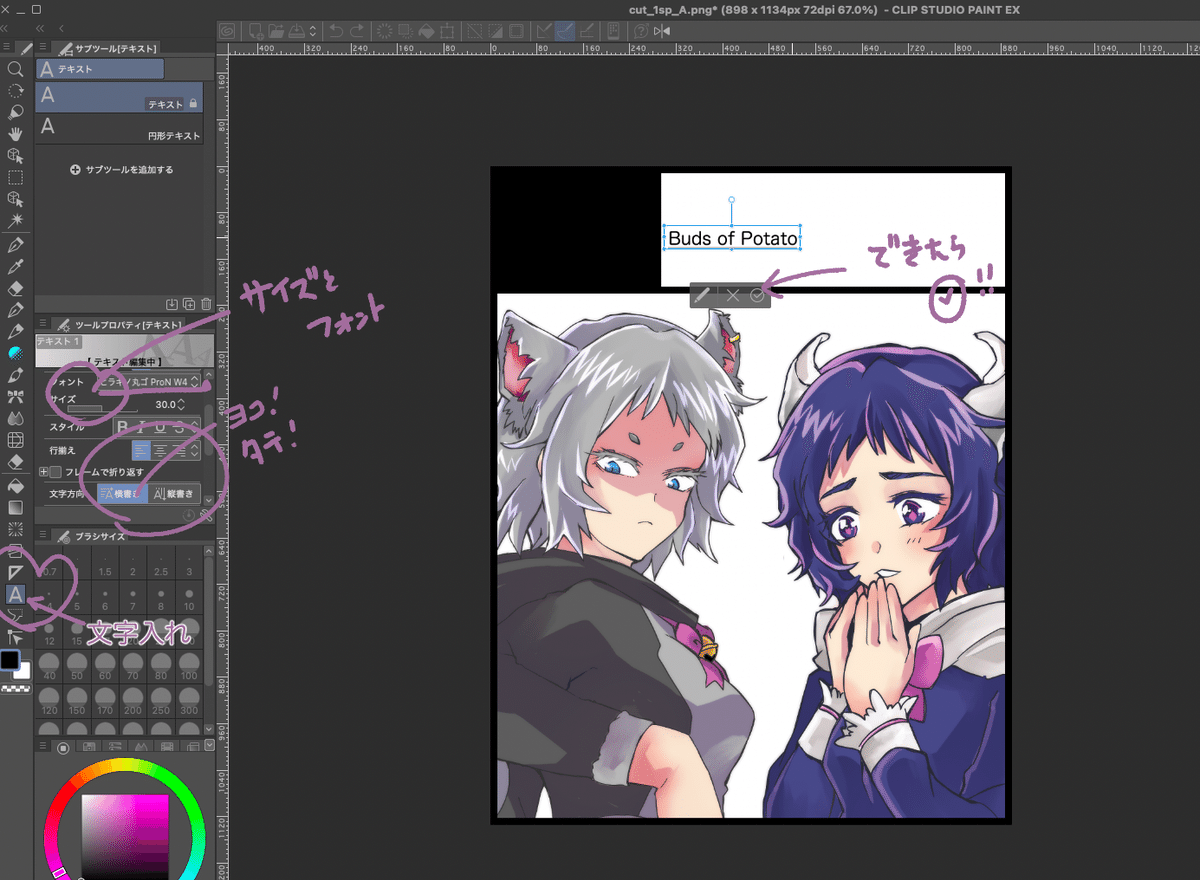Select the Balloon tool below Text tool
This screenshot has height=880, width=1200.
click(x=15, y=616)
